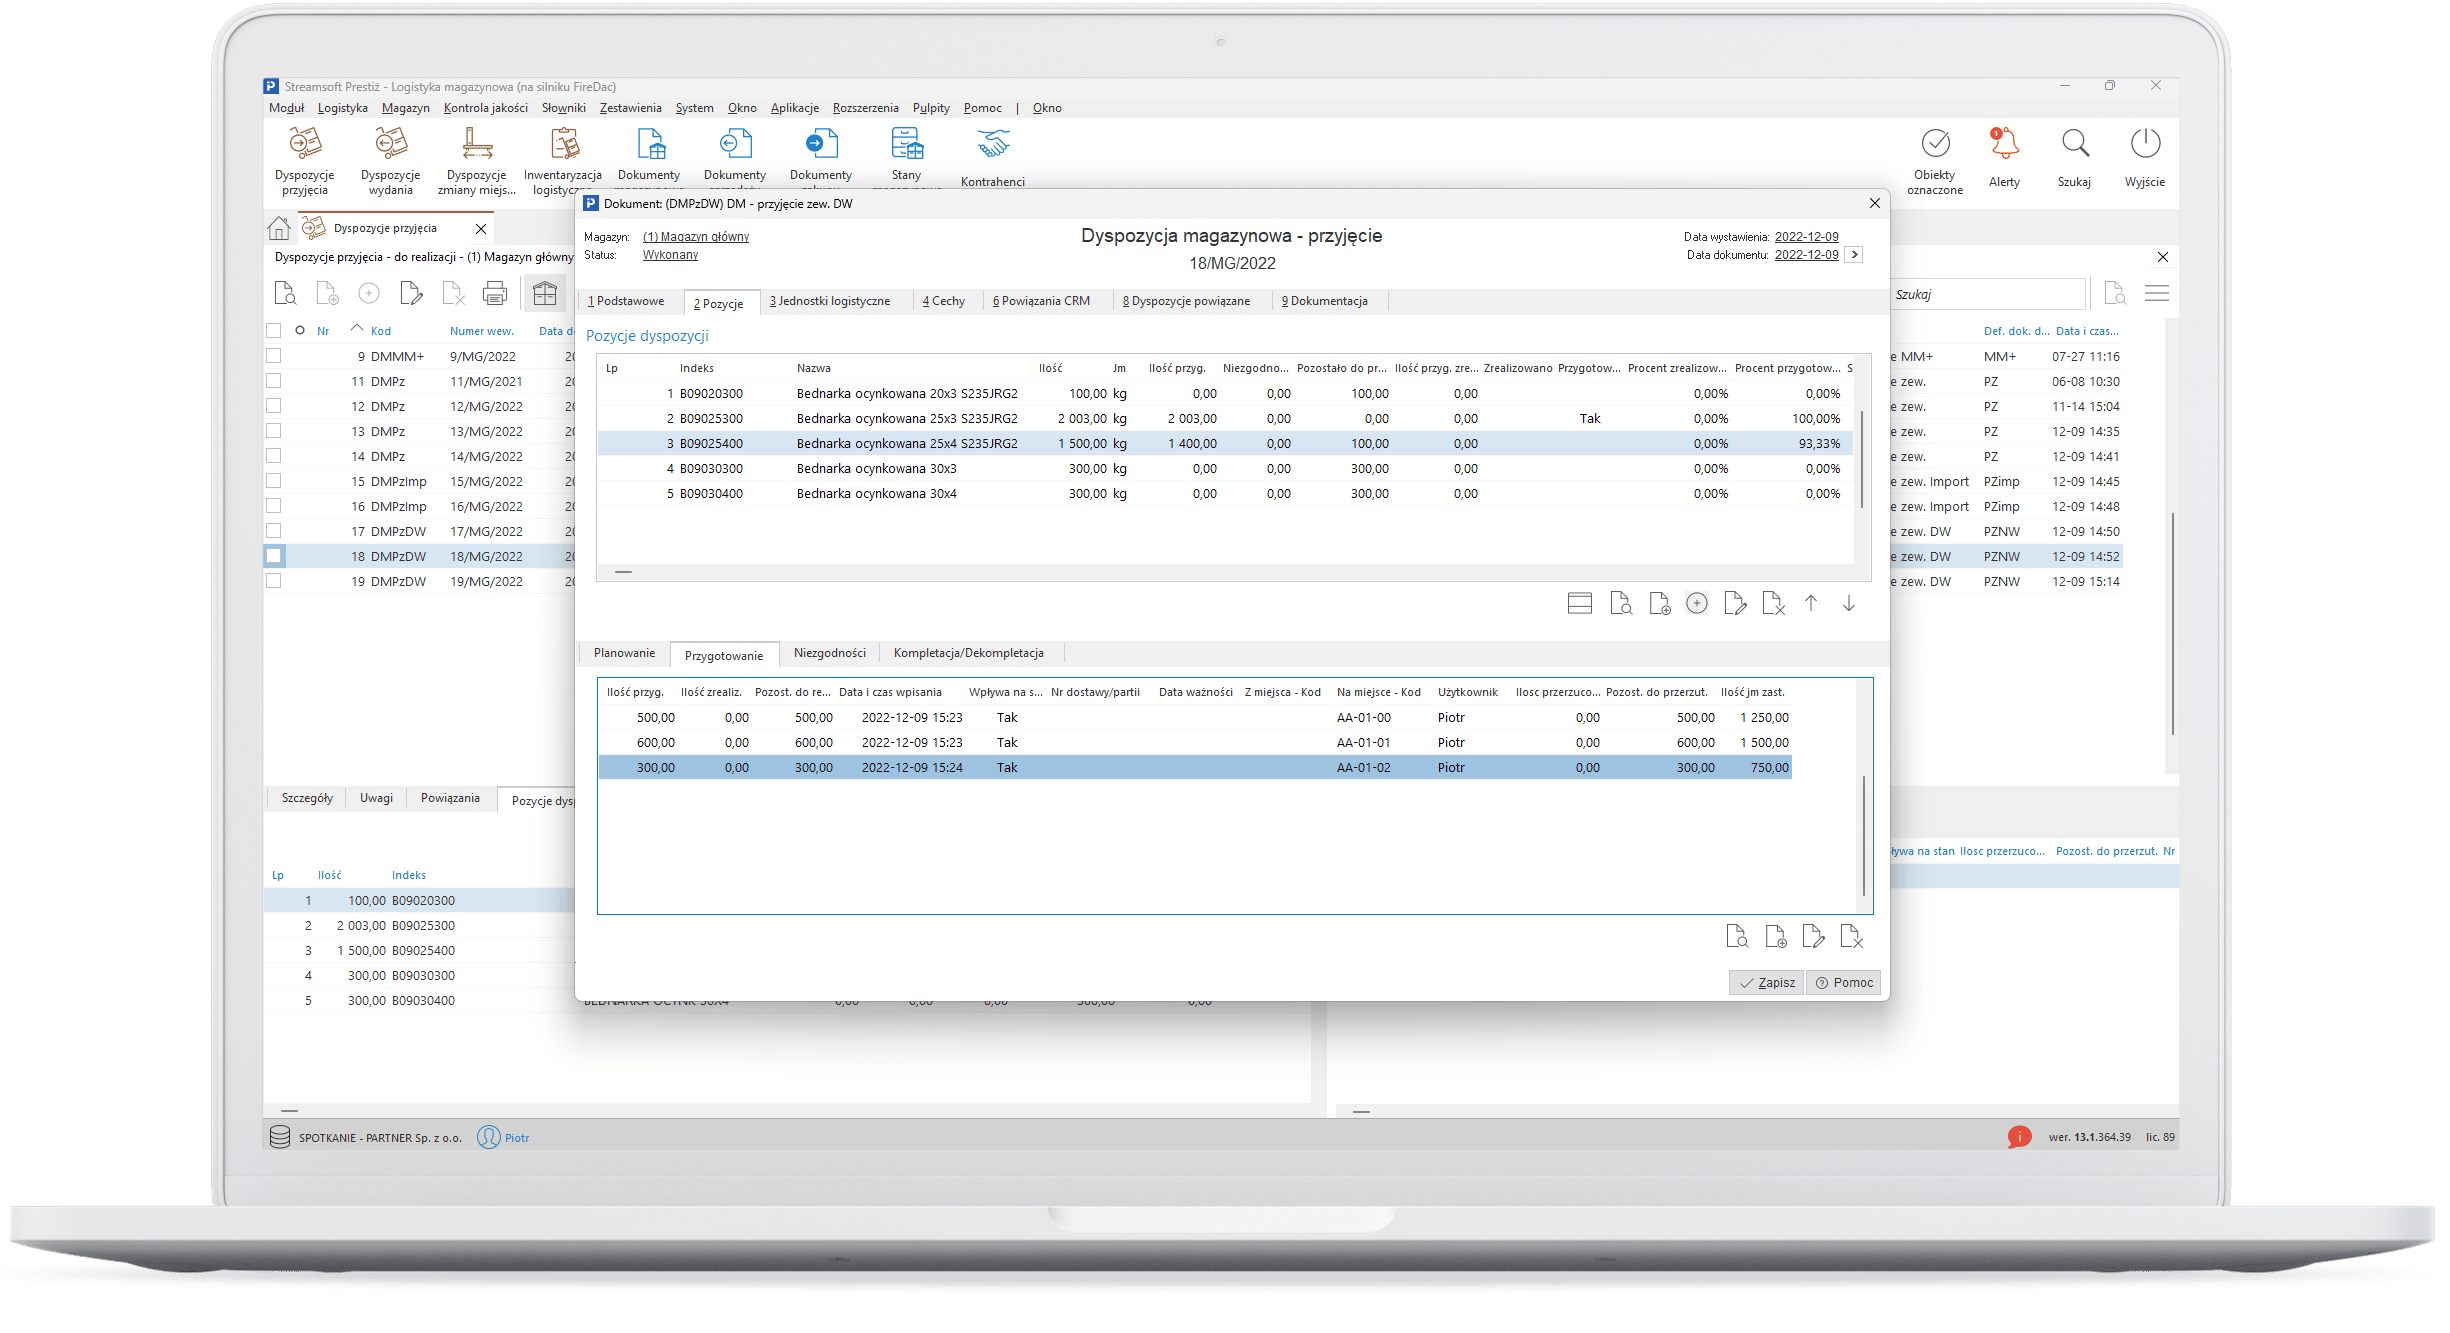
Task: Check the row 9 DMMM+ checkbox
Action: (x=274, y=356)
